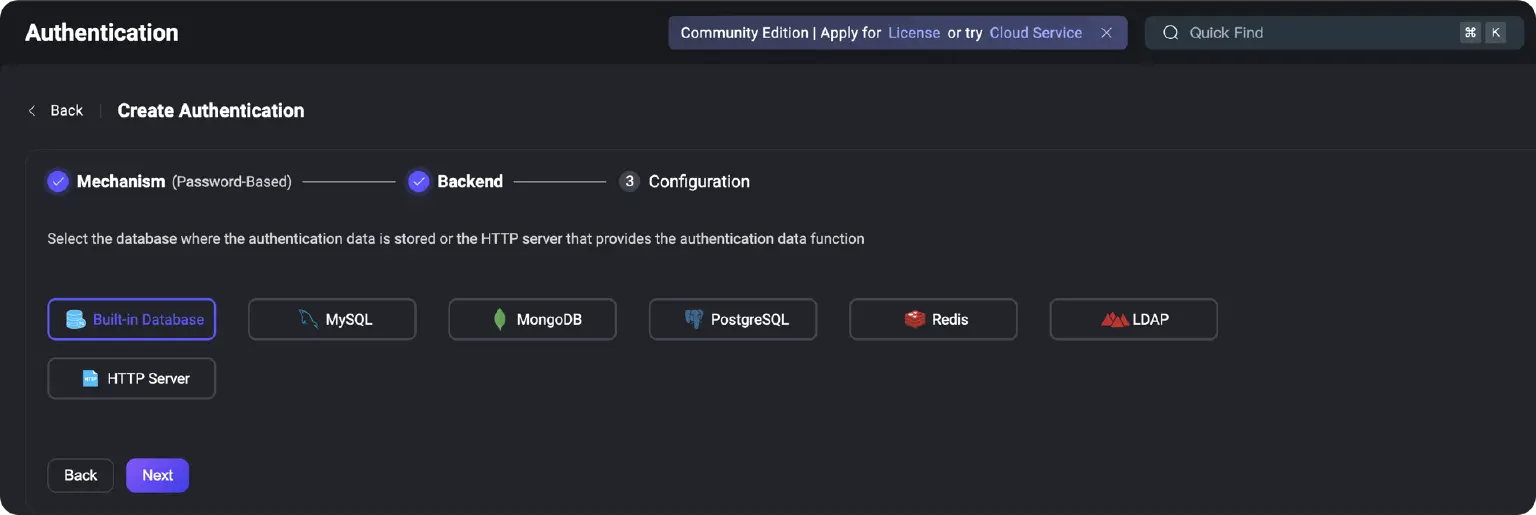Open the License link
The height and width of the screenshot is (515, 1536).
(914, 33)
